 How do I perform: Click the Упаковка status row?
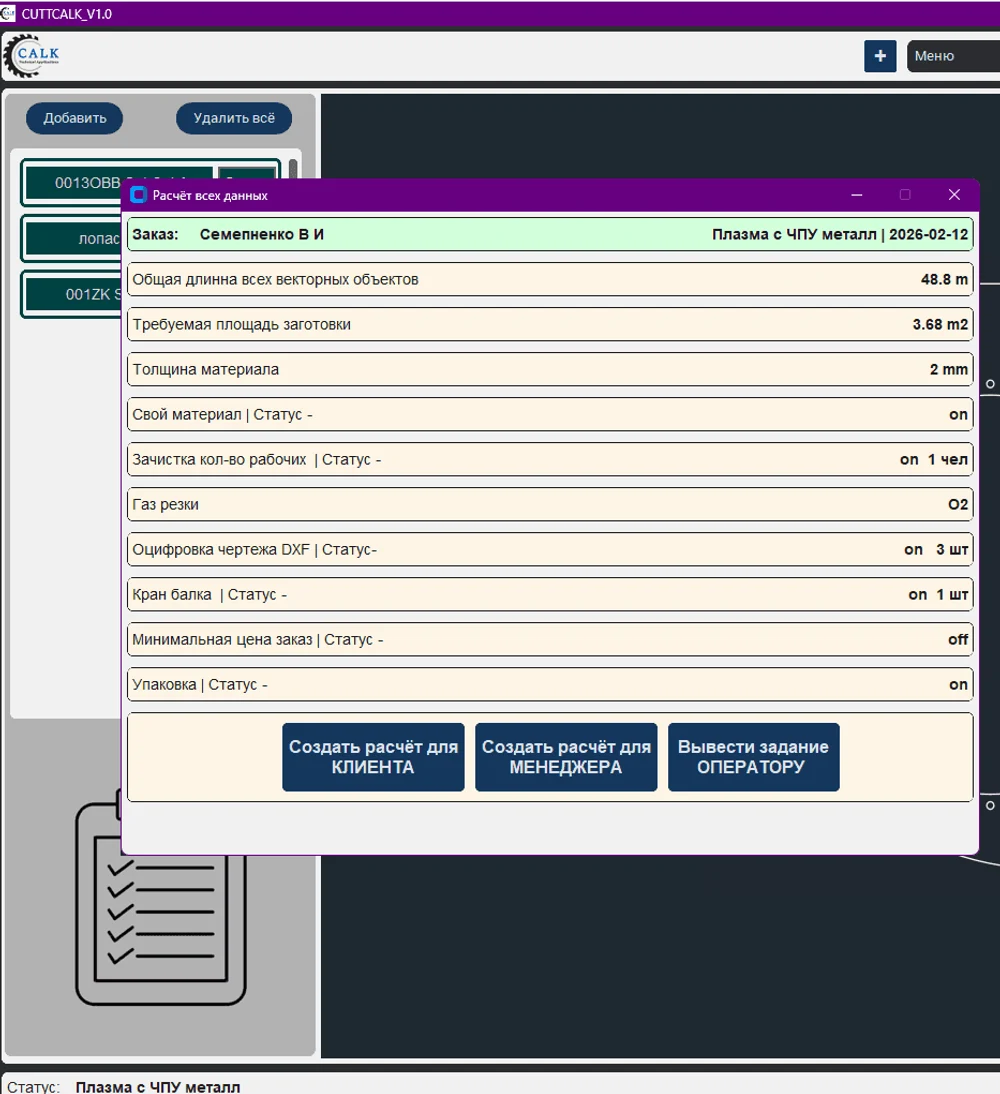550,685
